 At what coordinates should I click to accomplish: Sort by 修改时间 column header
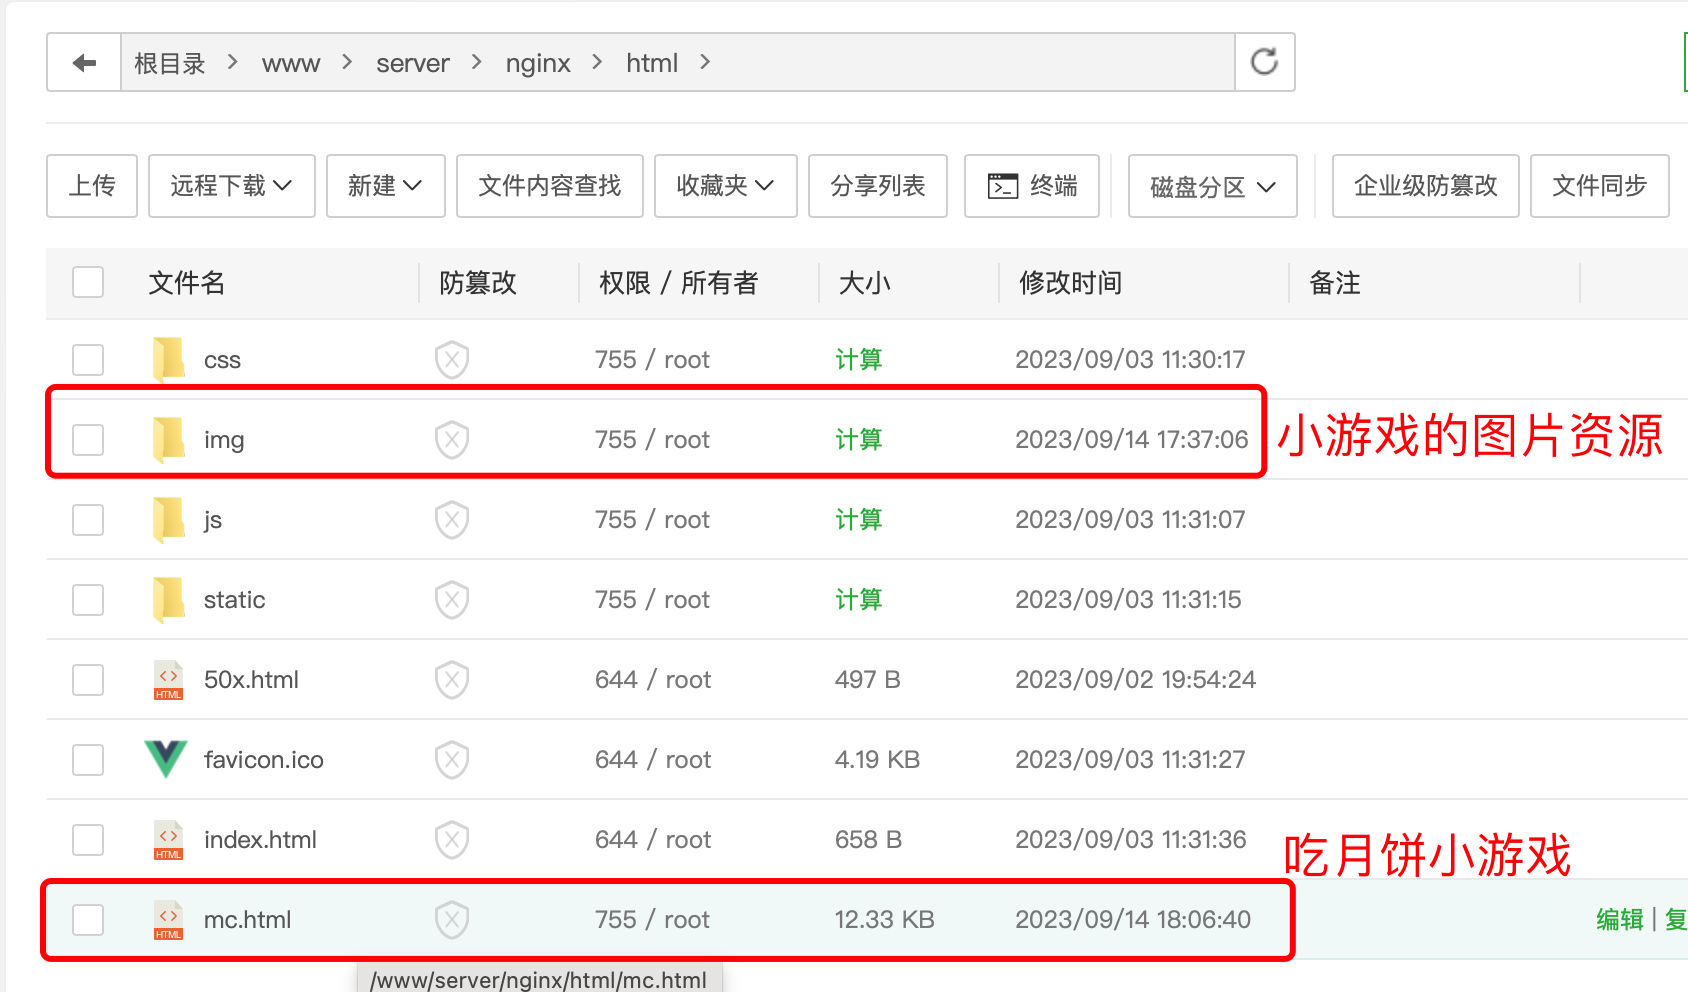click(x=1071, y=283)
